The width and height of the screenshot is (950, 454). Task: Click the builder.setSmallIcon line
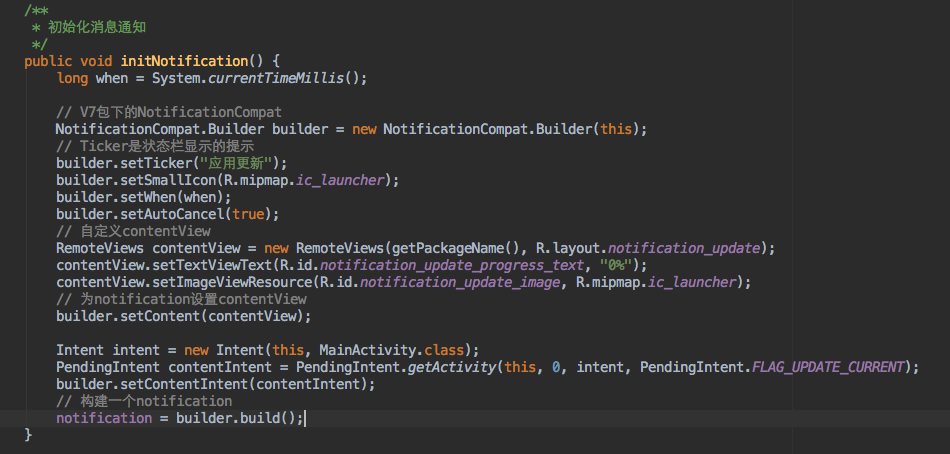pyautogui.click(x=228, y=180)
